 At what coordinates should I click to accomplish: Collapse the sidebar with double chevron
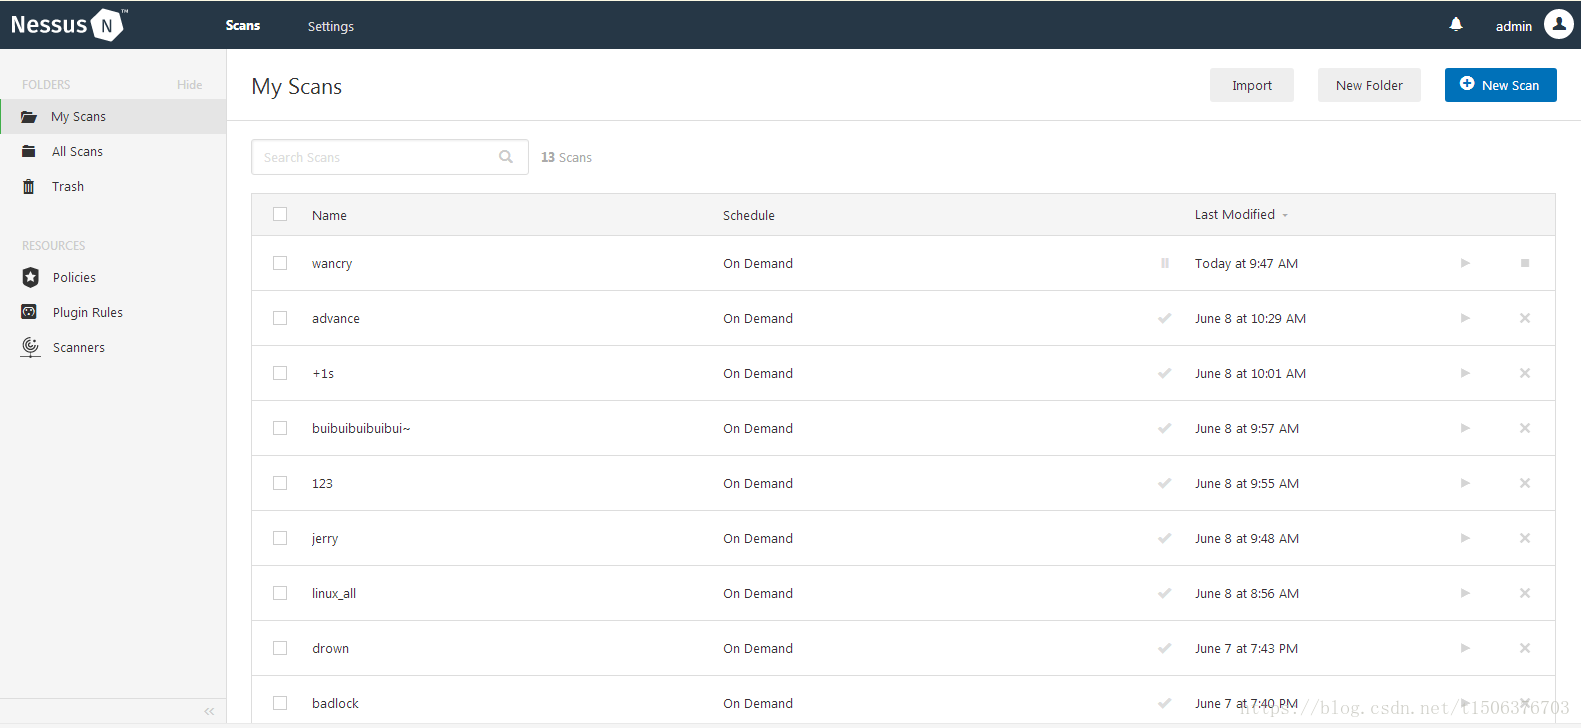pyautogui.click(x=209, y=711)
